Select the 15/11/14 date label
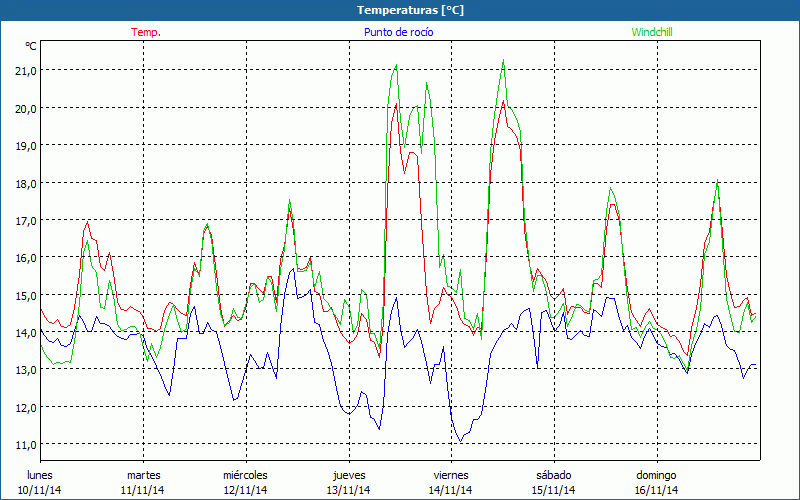This screenshot has width=800, height=500. pos(554,490)
